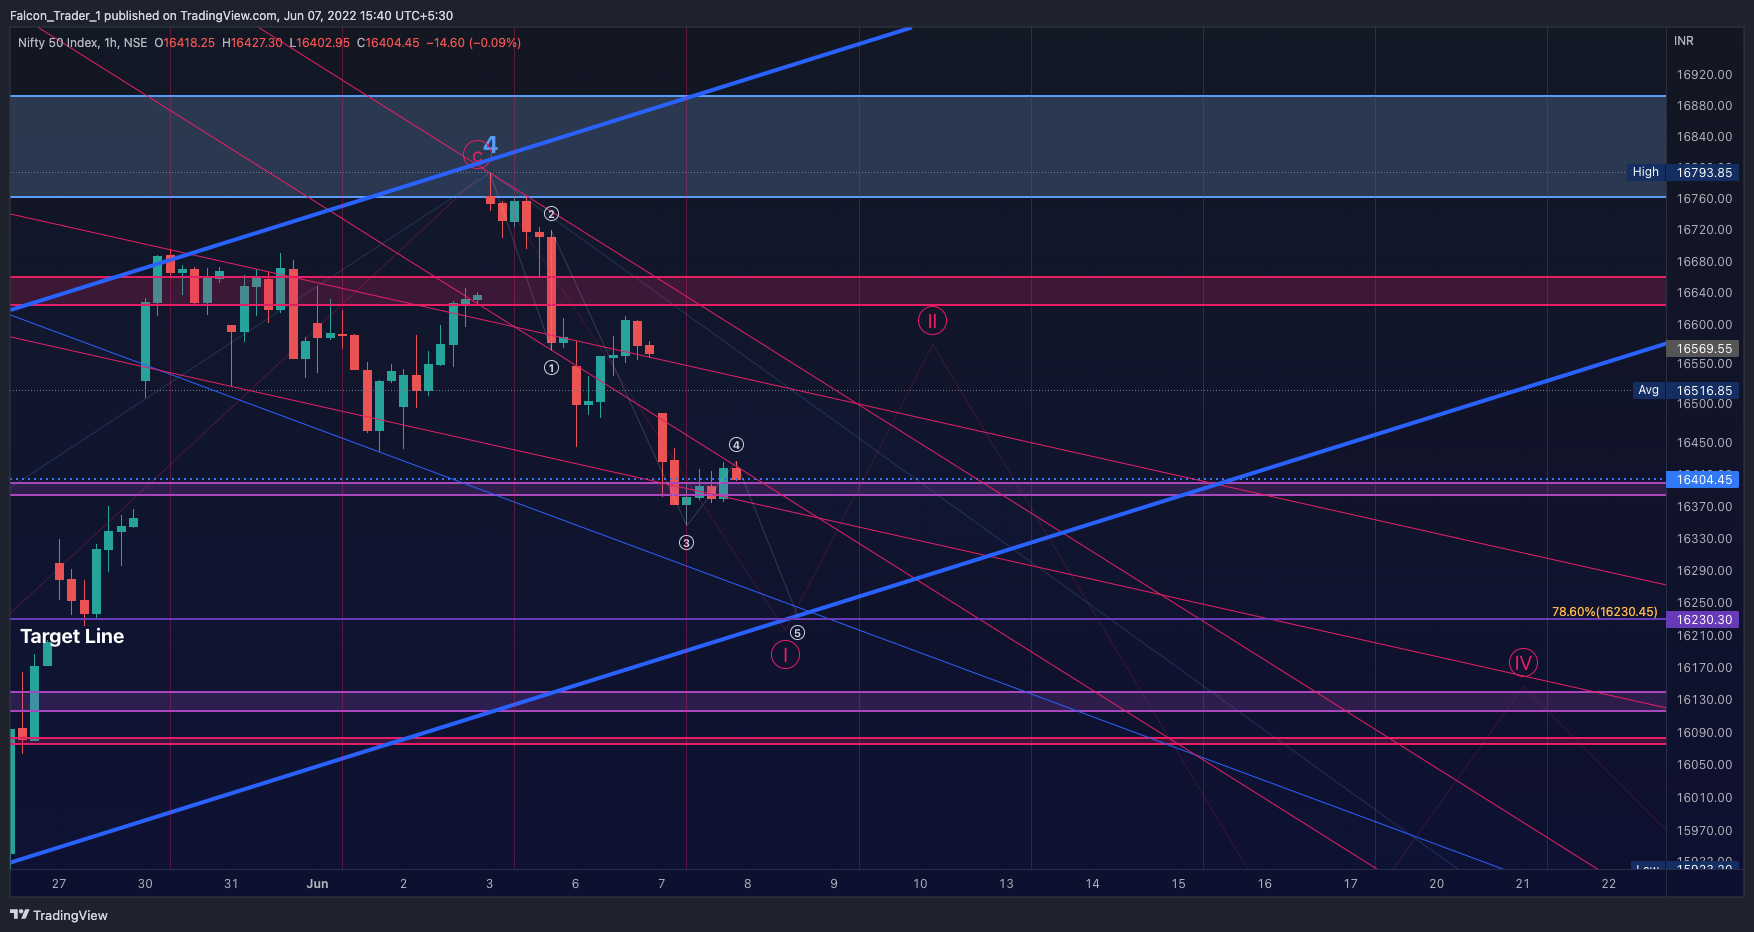Viewport: 1754px width, 932px height.
Task: Click the red circled c wave label
Action: [x=476, y=155]
